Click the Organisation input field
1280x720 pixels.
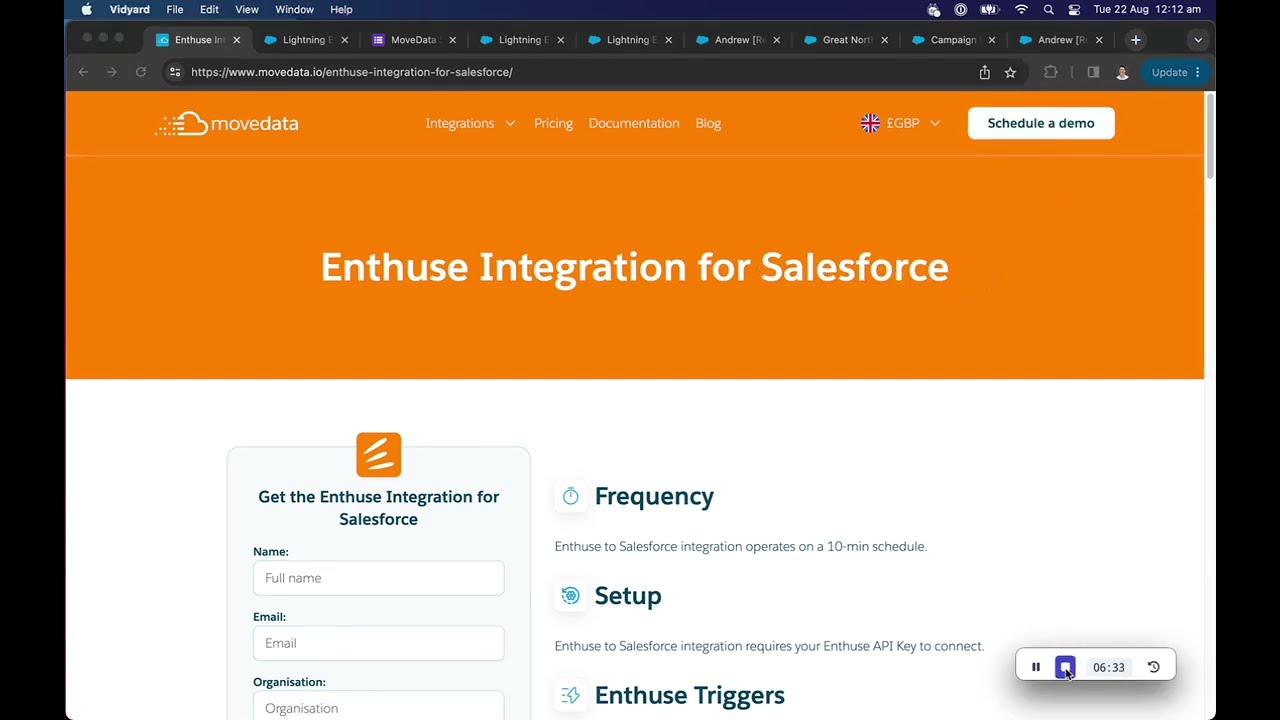tap(379, 706)
